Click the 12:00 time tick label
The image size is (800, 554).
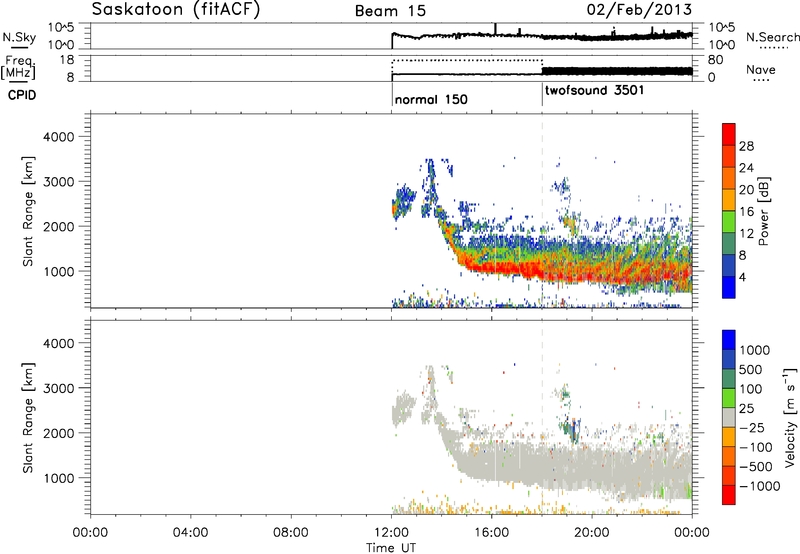click(x=391, y=533)
